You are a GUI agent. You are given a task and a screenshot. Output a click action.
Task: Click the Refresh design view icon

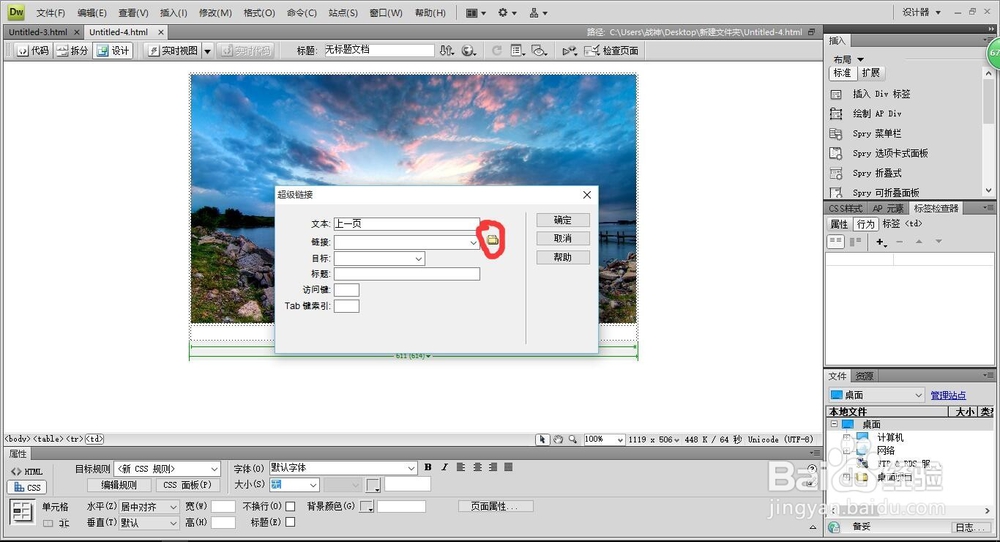(x=496, y=50)
